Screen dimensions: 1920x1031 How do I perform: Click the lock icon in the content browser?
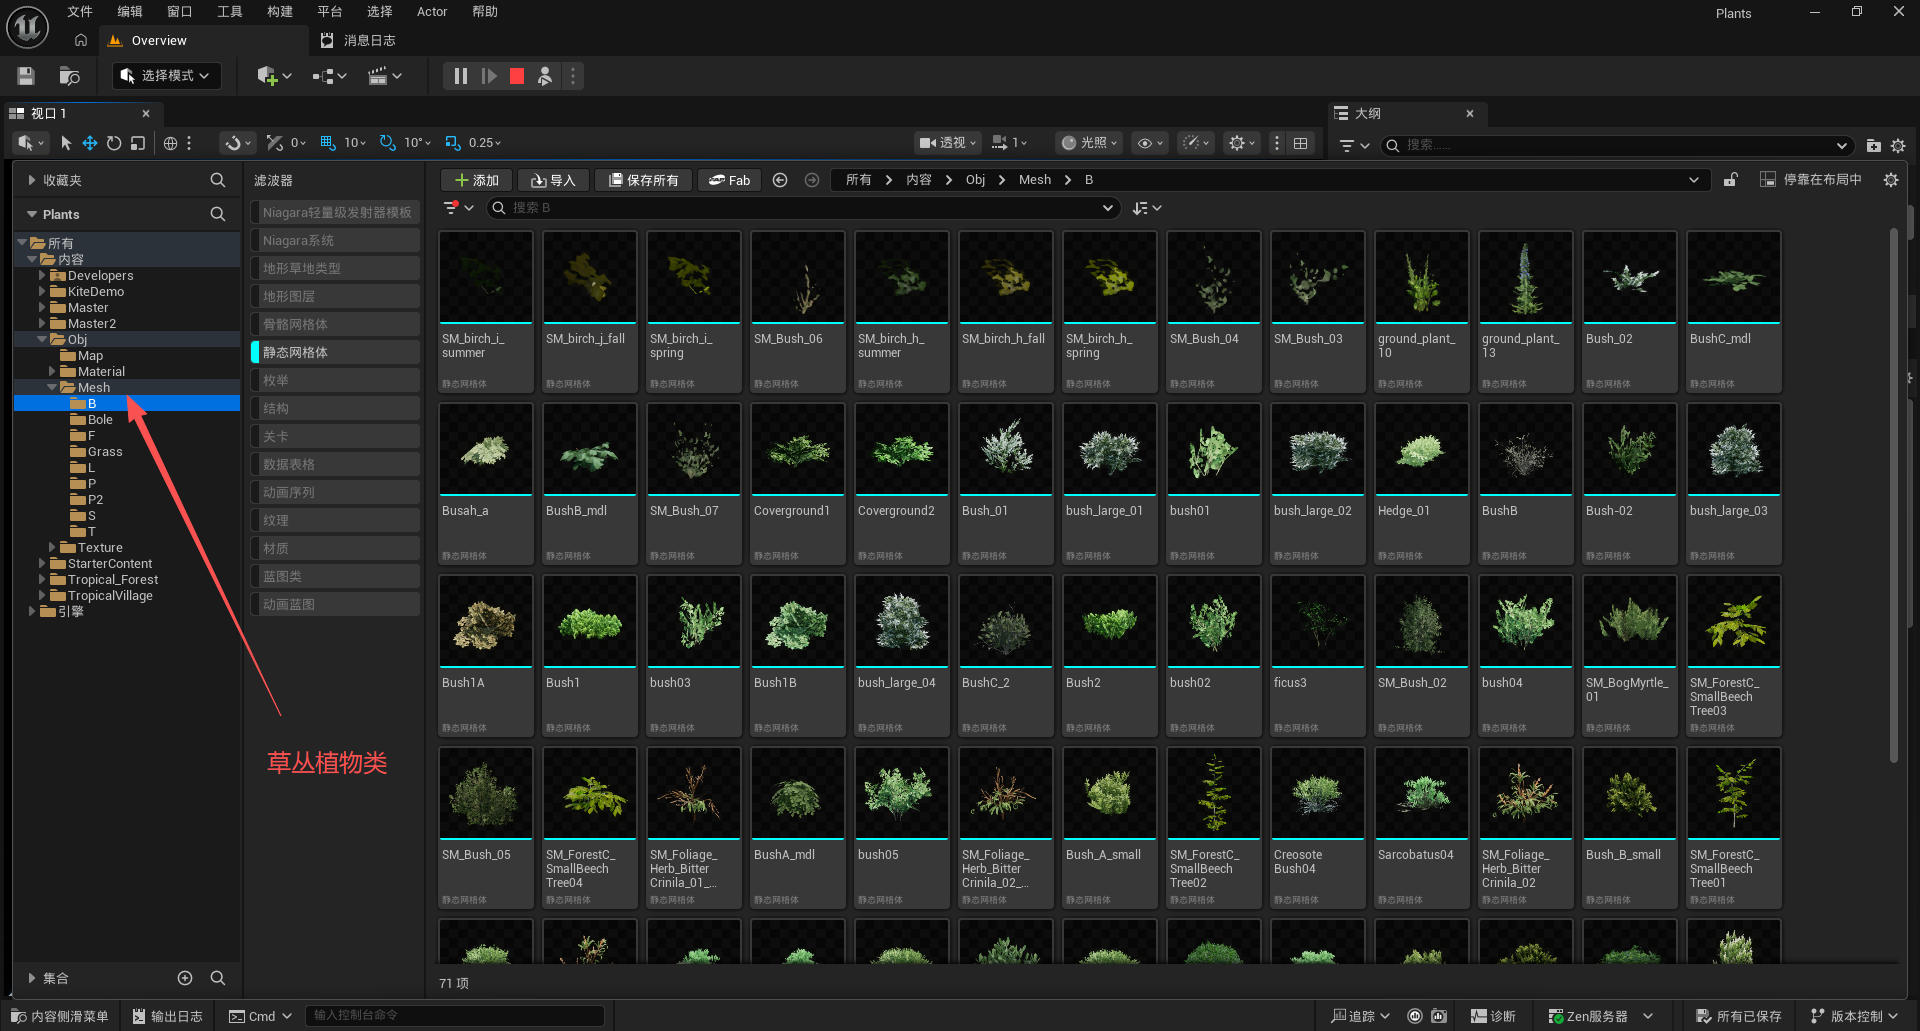pyautogui.click(x=1730, y=180)
